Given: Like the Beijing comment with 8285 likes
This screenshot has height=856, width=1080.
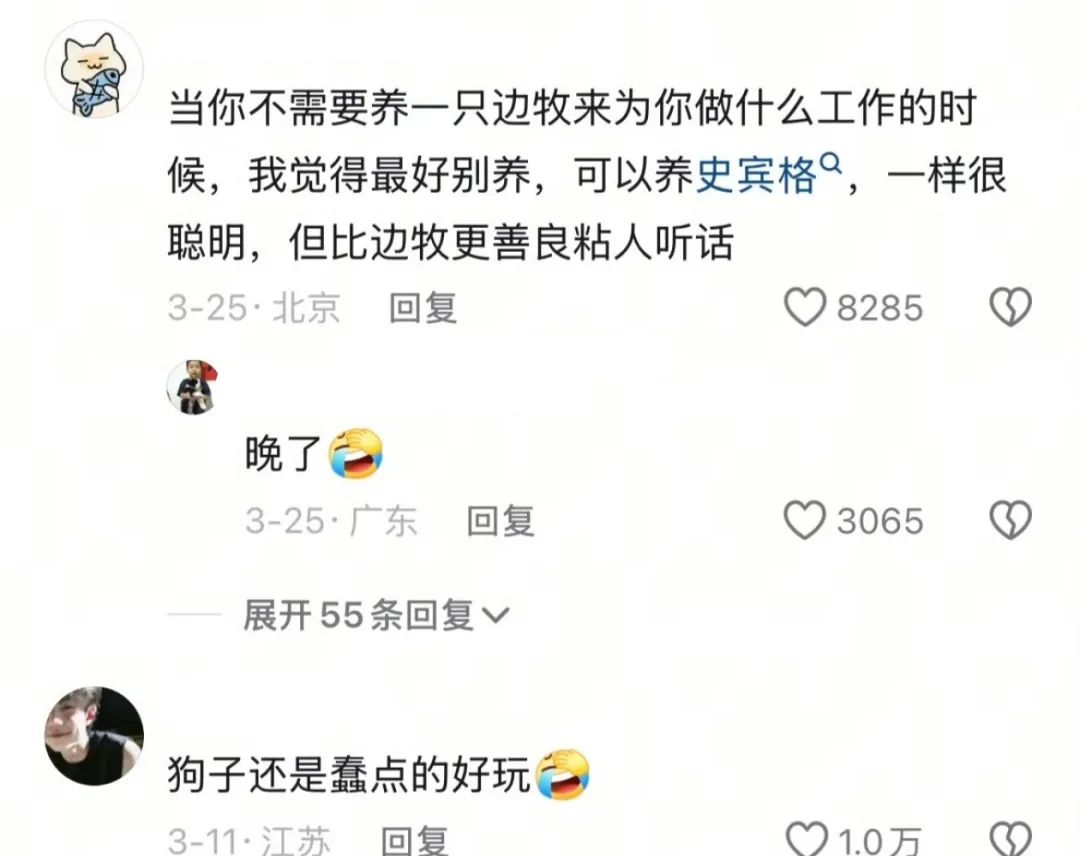Looking at the screenshot, I should 804,306.
